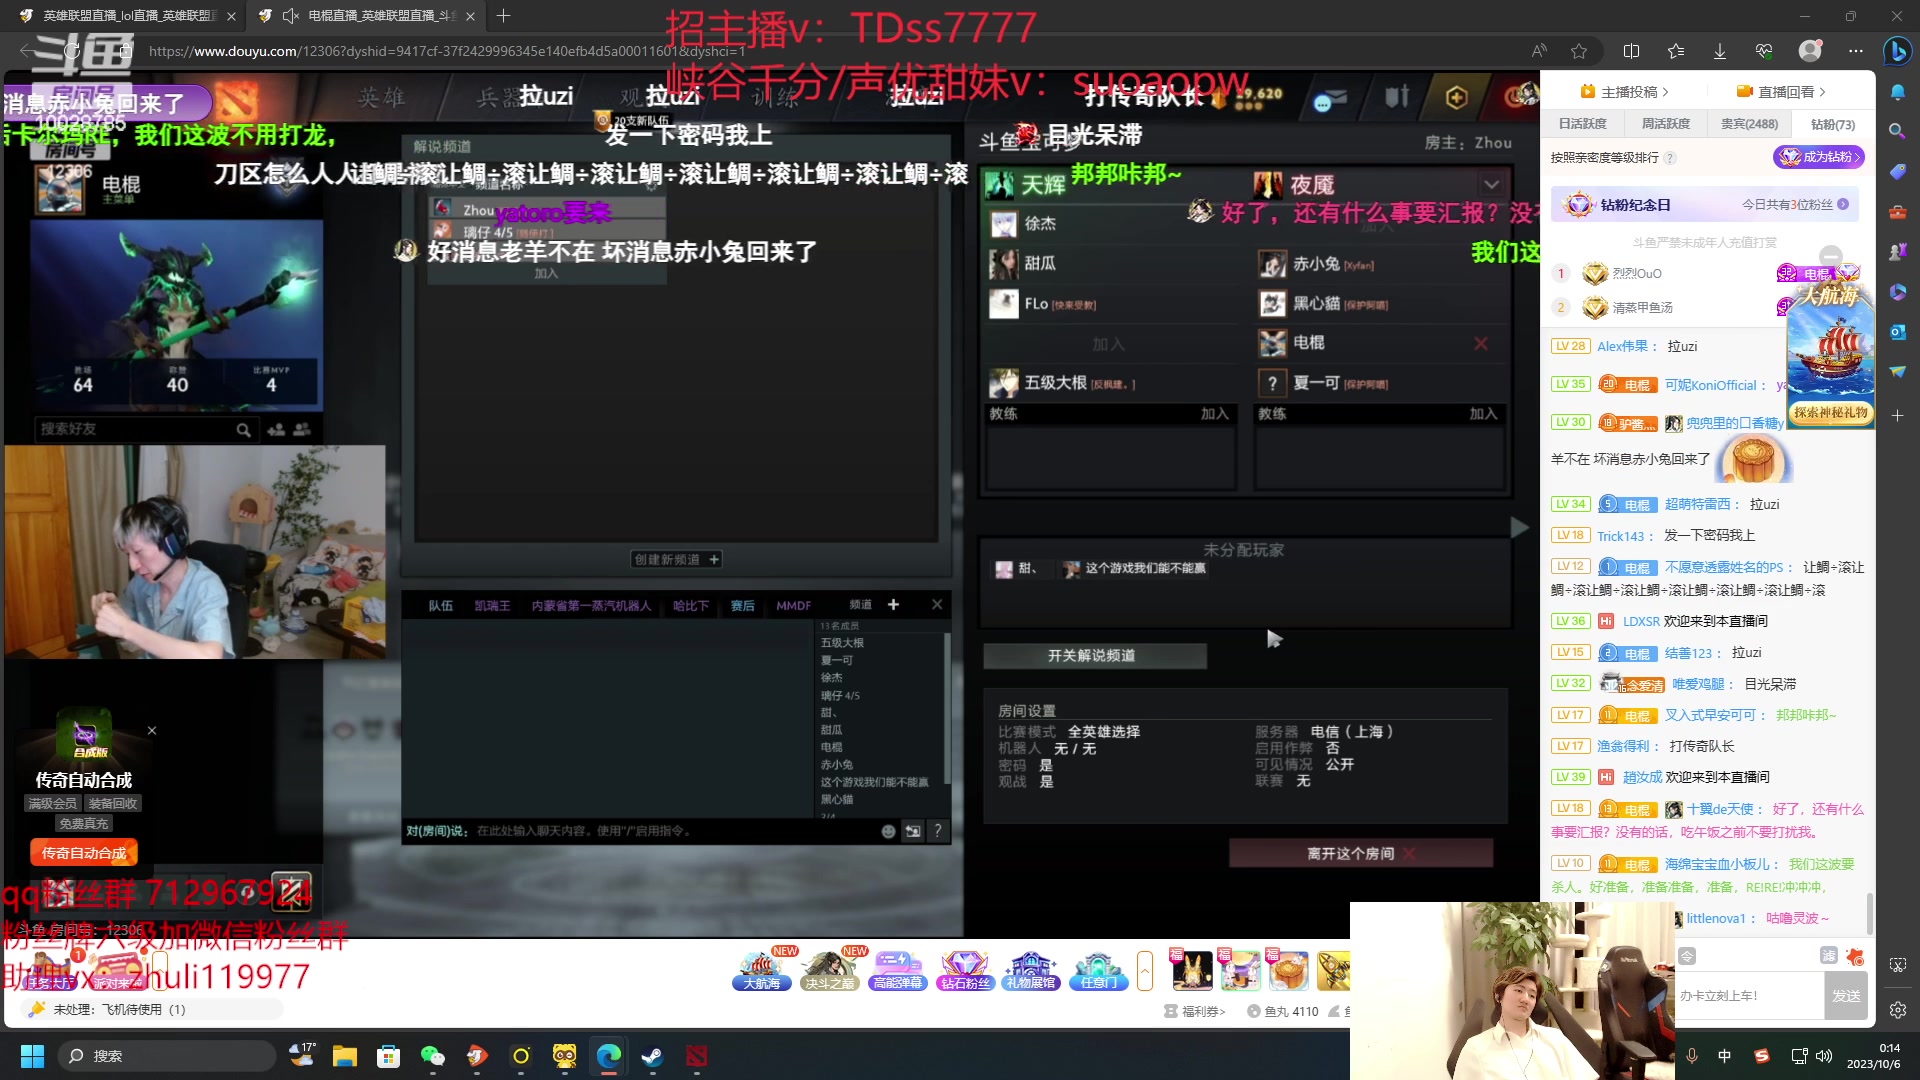The image size is (1920, 1080).
Task: Open the Edge sidebar shopping tag icon
Action: point(1897,172)
